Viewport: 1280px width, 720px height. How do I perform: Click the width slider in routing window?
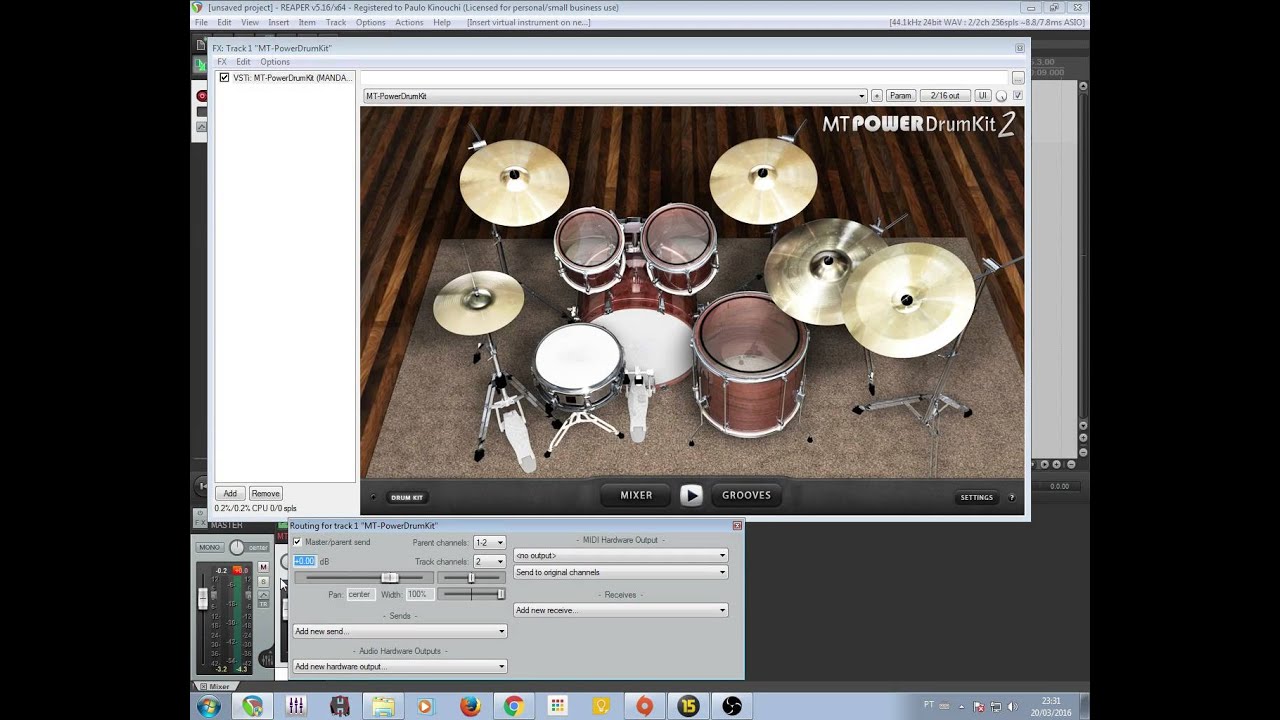[x=473, y=594]
